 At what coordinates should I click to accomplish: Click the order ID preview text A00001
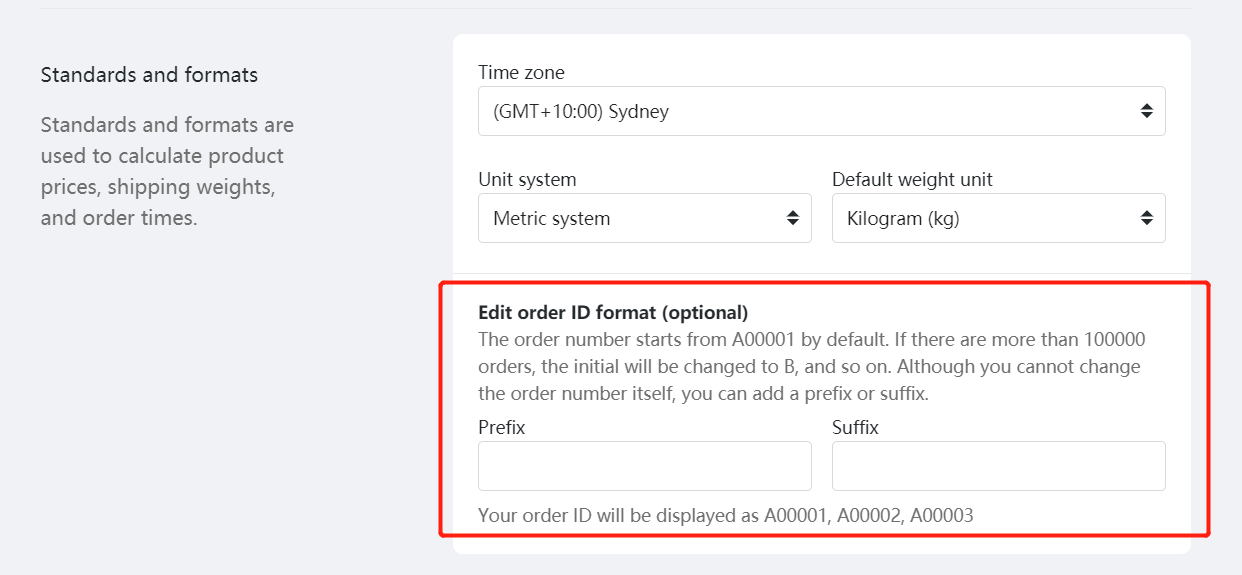tap(796, 516)
